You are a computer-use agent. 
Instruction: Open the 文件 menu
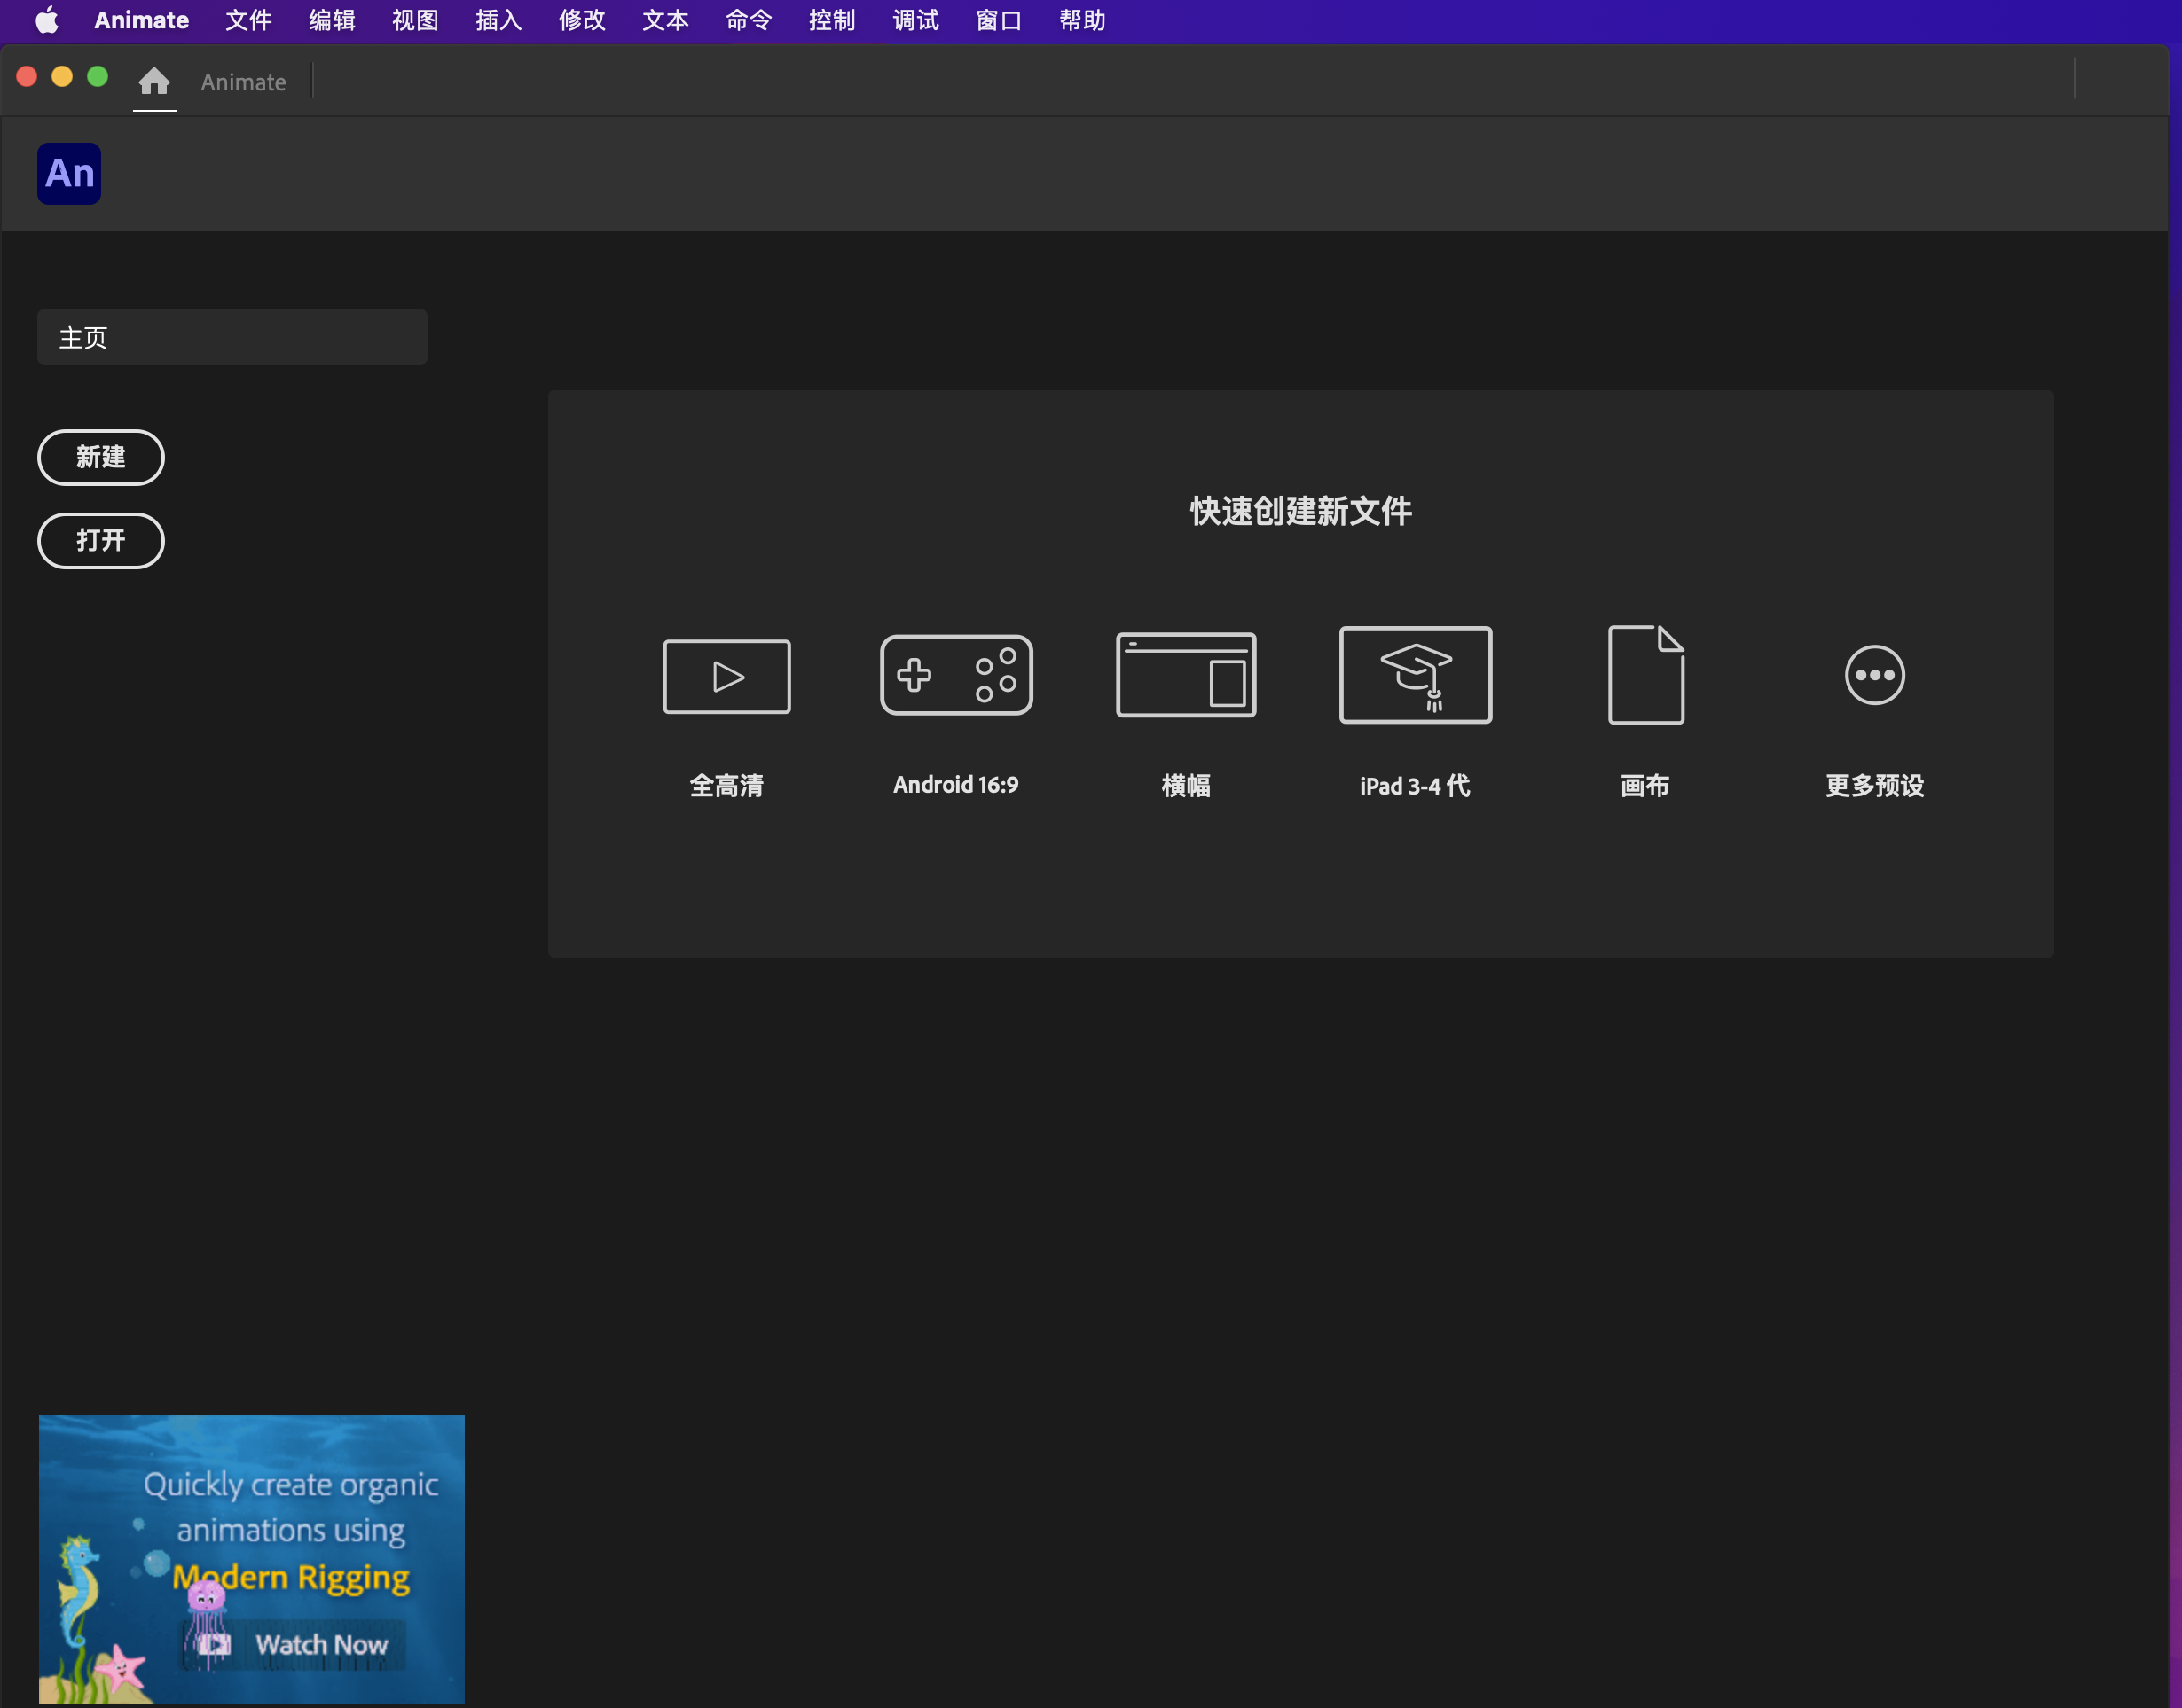(248, 20)
